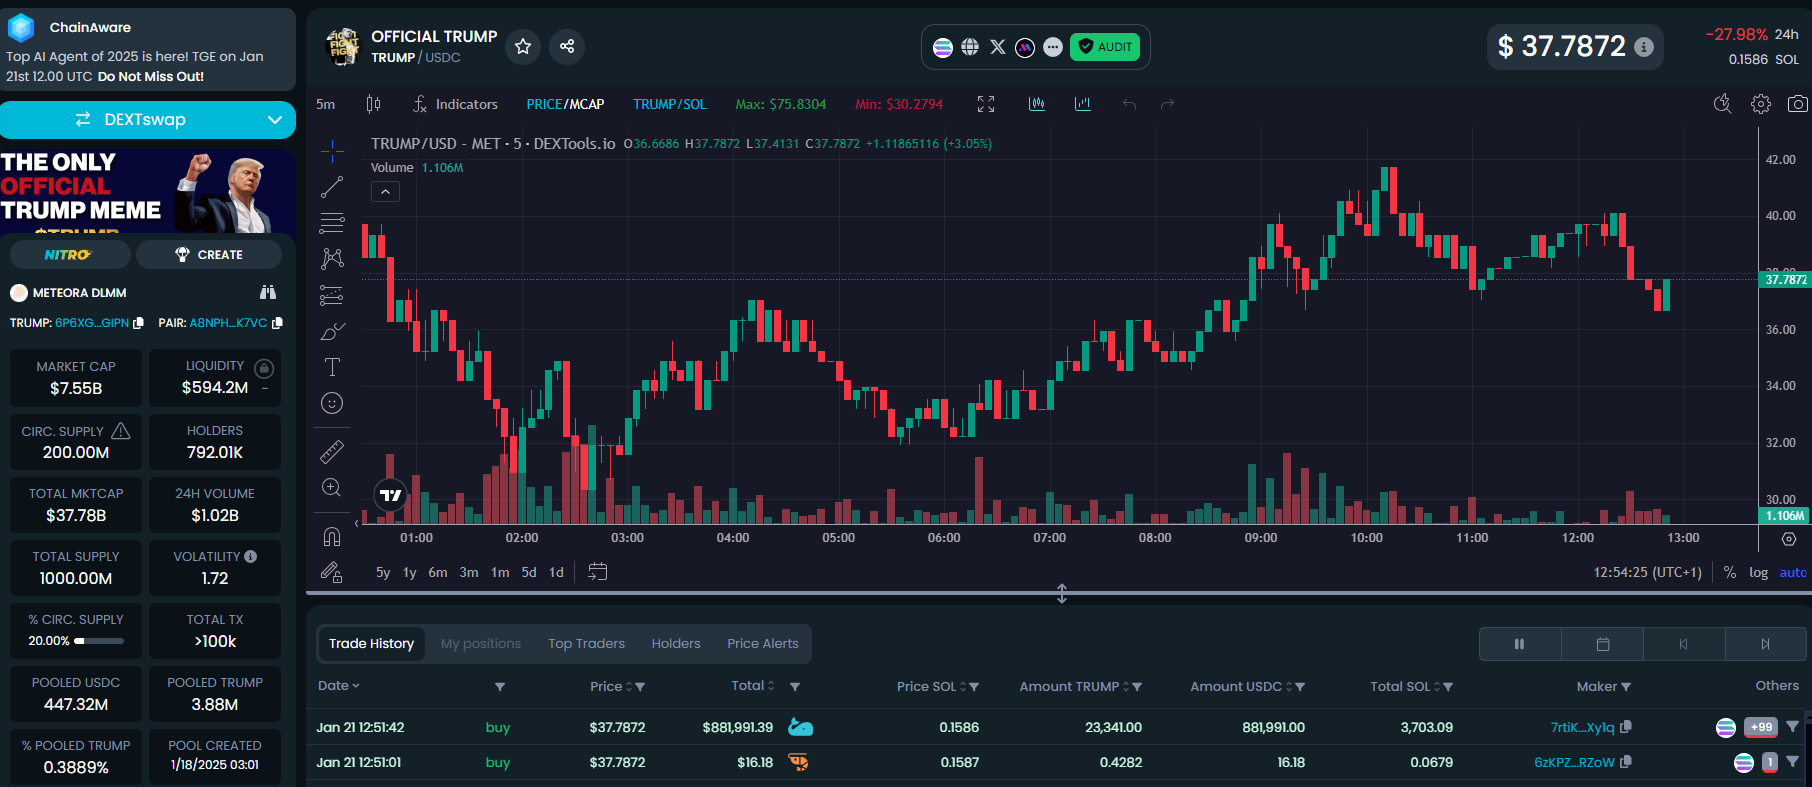1812x787 pixels.
Task: Switch to My positions tab
Action: pos(481,644)
